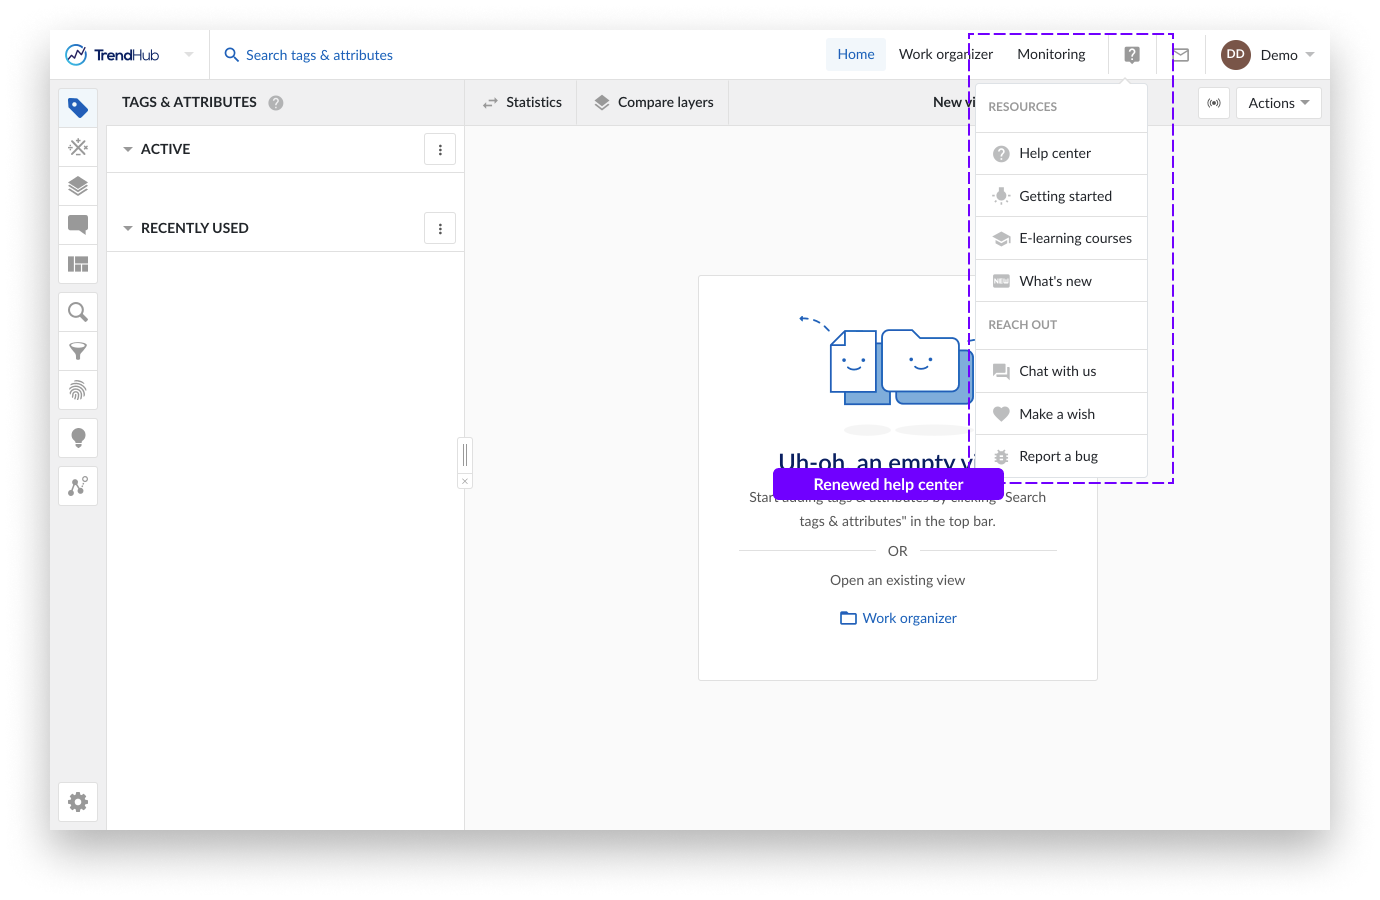Image resolution: width=1380 pixels, height=900 pixels.
Task: Collapse the RECENTLY USED section
Action: pos(128,228)
